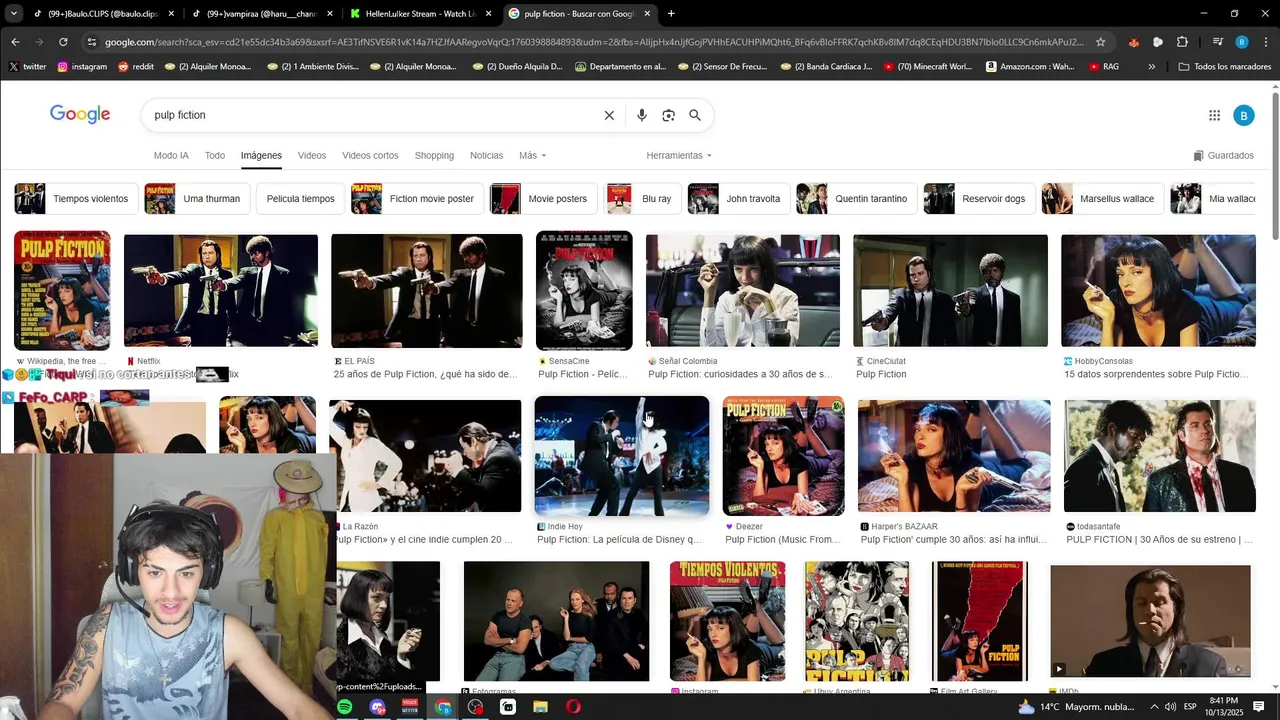Open the EL PAÍS image result
The image size is (1280, 720).
pyautogui.click(x=427, y=291)
